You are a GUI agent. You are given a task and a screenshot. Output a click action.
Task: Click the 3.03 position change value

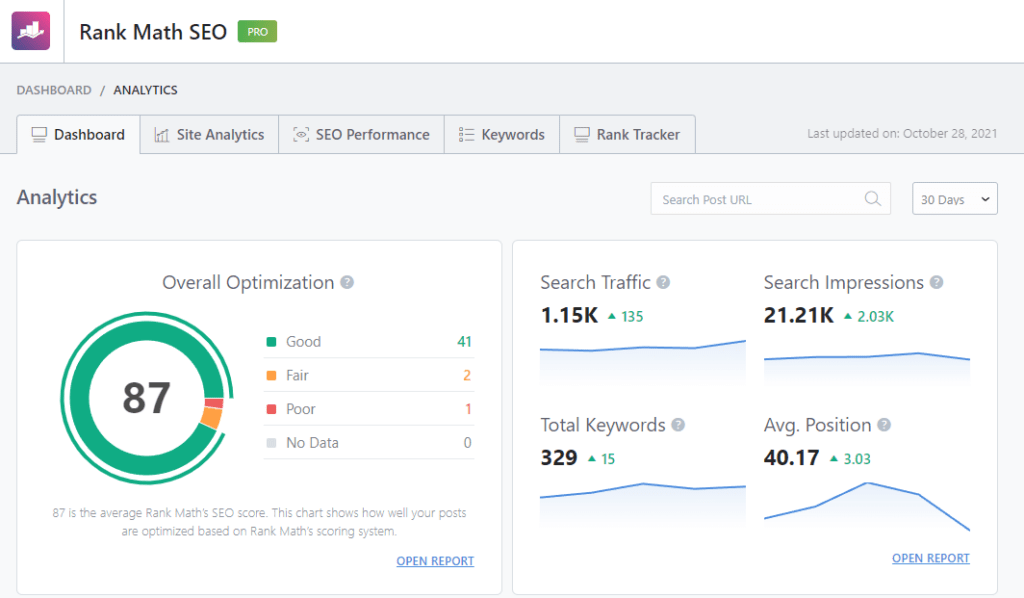[x=857, y=459]
